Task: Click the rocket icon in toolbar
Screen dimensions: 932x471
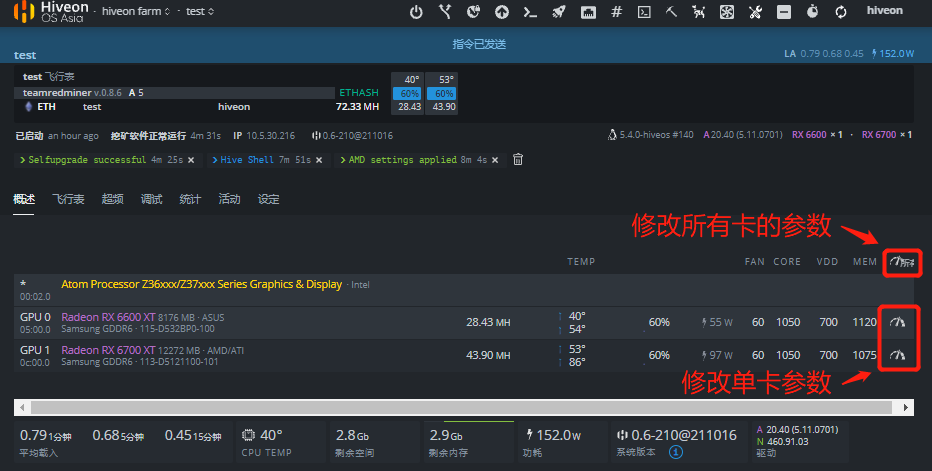Action: 559,12
